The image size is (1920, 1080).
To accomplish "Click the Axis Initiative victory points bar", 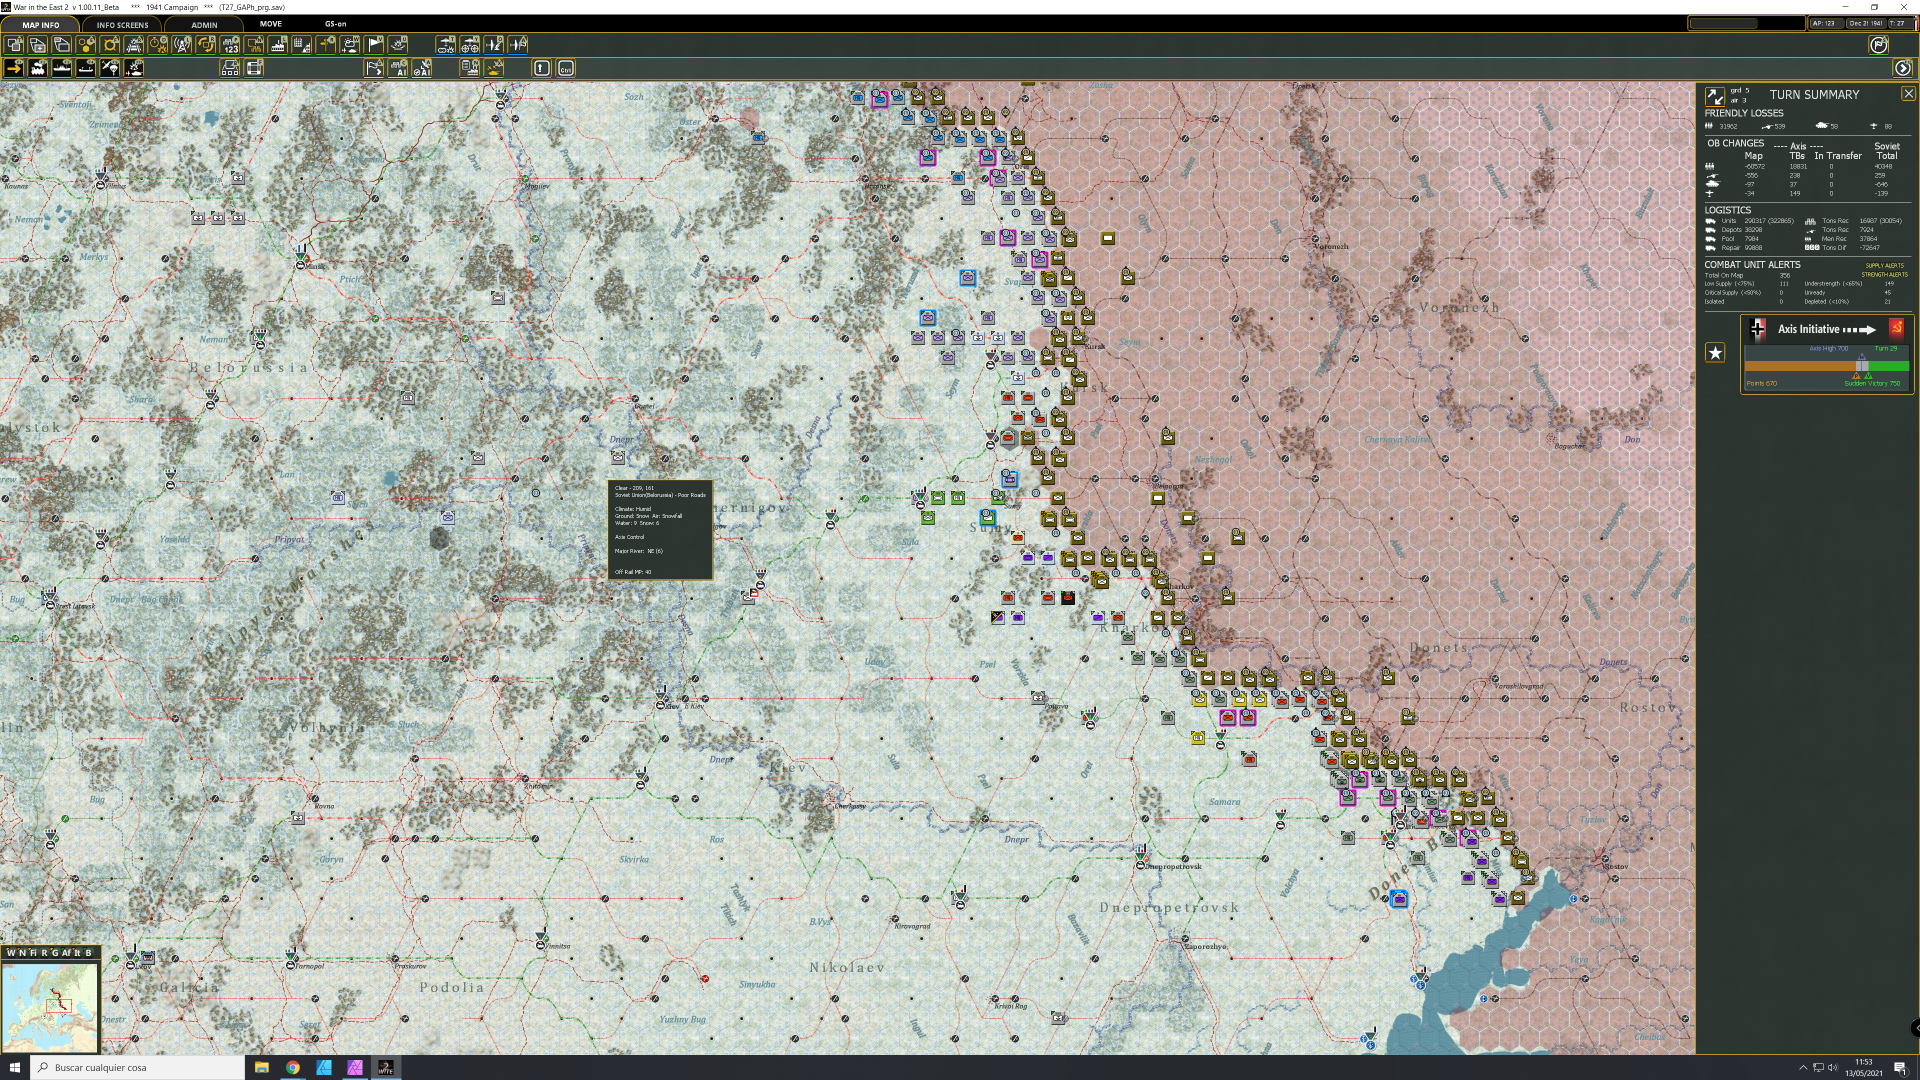I will click(x=1827, y=366).
